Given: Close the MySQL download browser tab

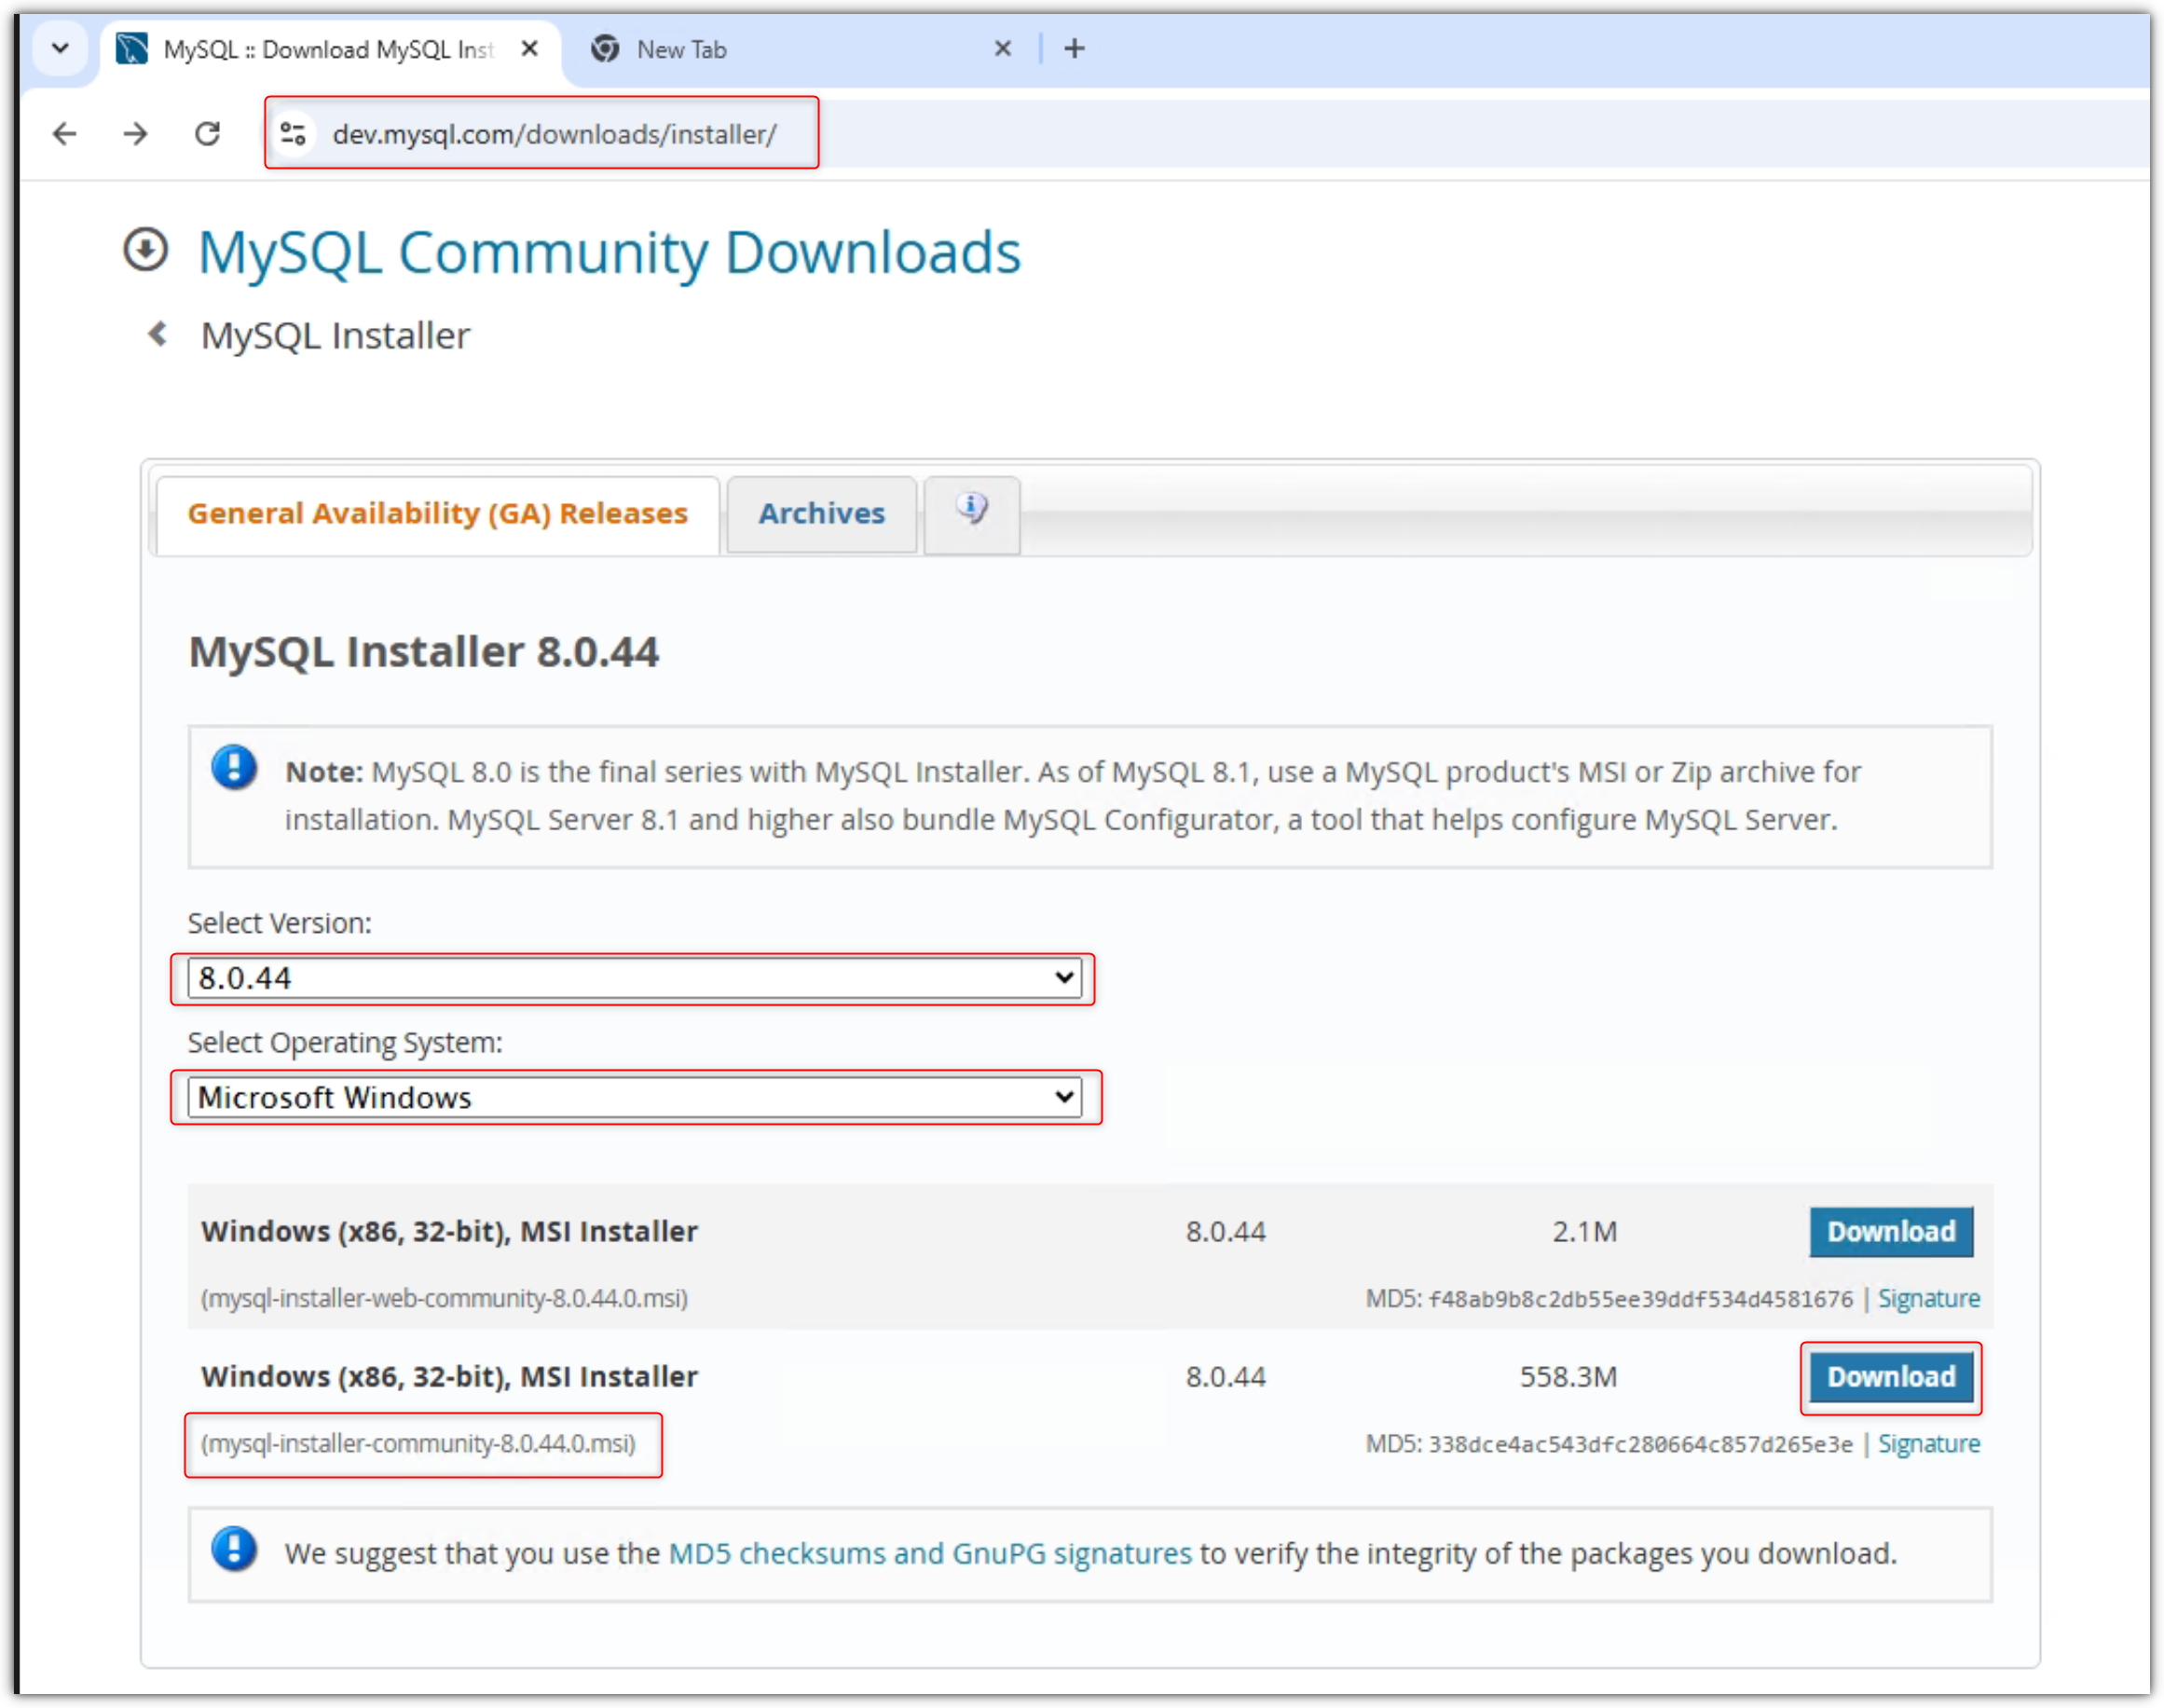Looking at the screenshot, I should (530, 48).
